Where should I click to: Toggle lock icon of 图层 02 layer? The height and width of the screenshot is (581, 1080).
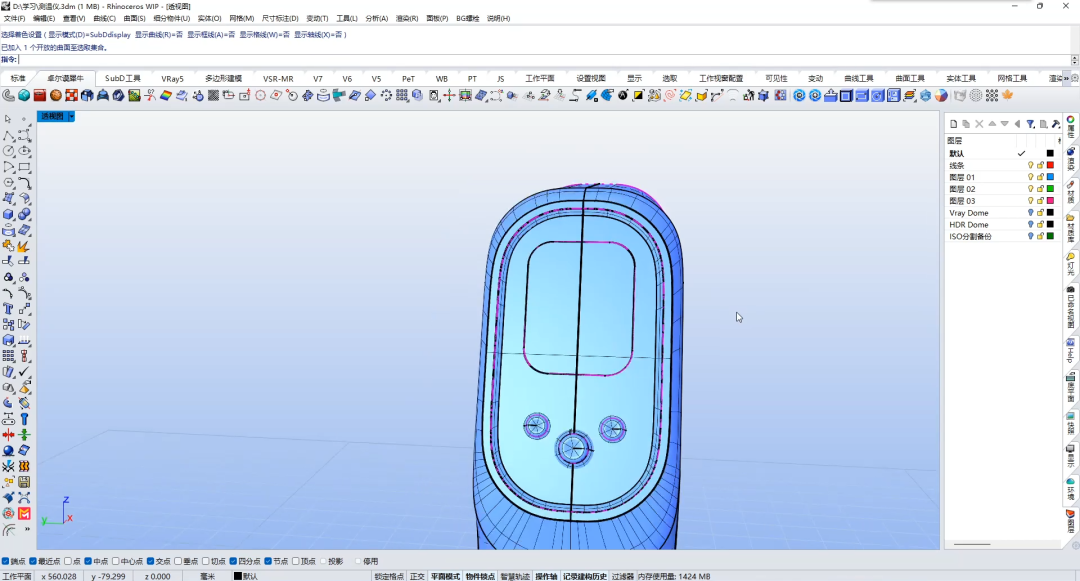click(1040, 189)
